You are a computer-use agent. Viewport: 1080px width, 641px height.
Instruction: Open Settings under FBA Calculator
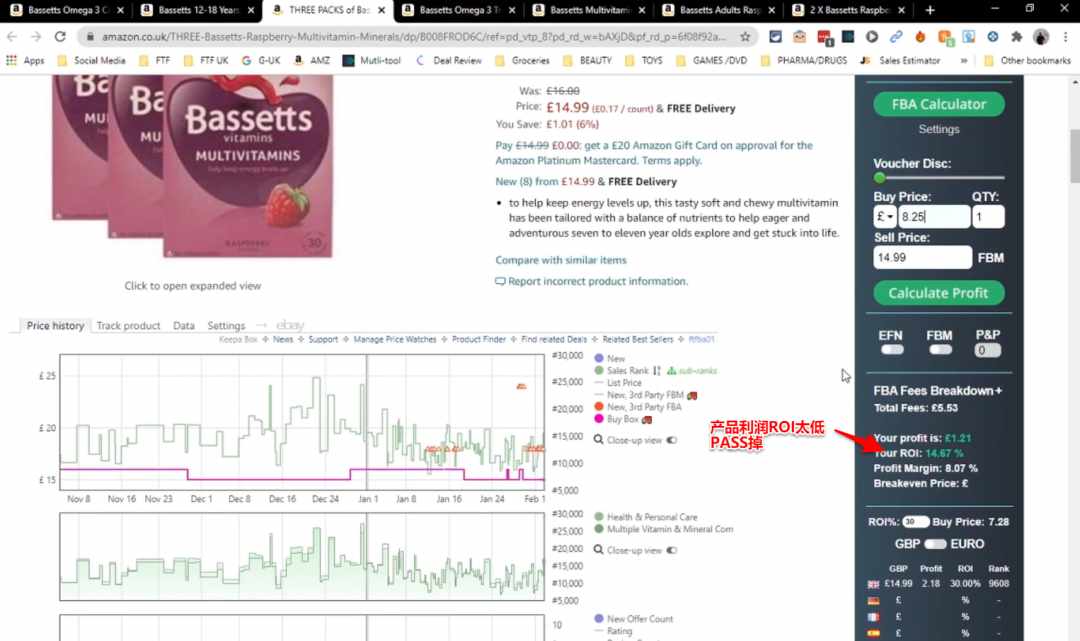point(939,129)
